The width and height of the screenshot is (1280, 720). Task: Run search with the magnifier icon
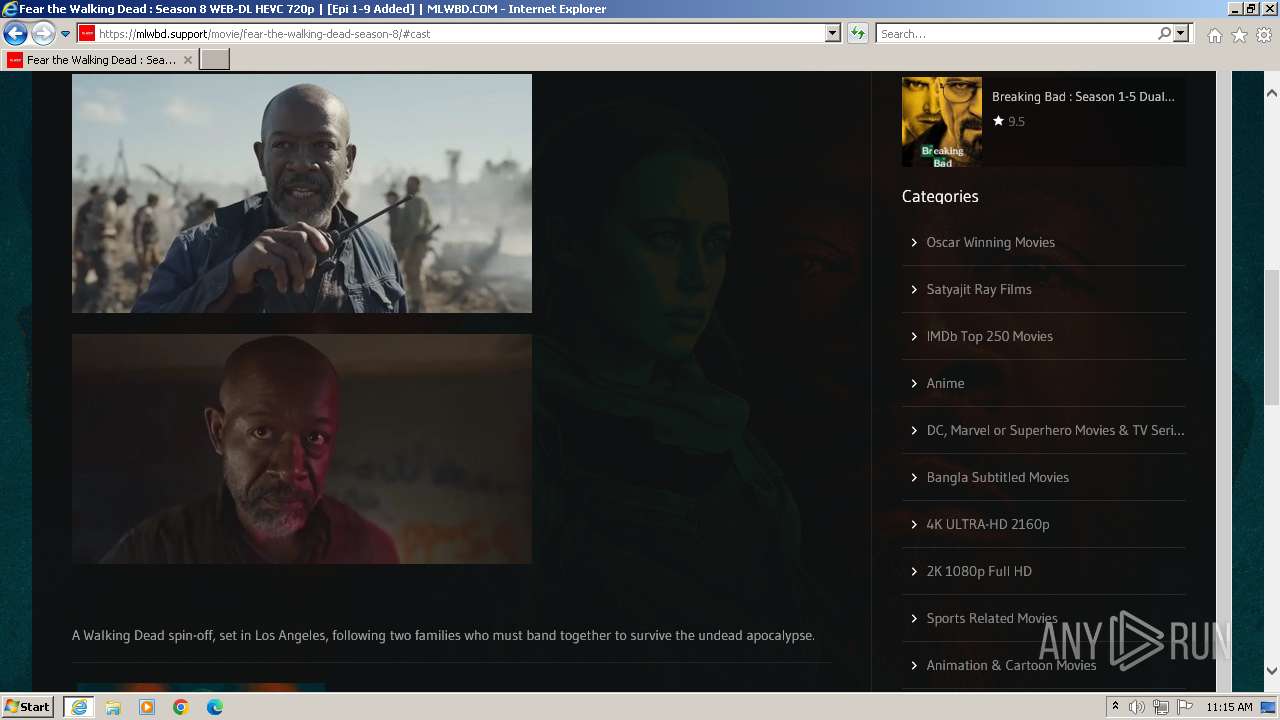pyautogui.click(x=1164, y=34)
